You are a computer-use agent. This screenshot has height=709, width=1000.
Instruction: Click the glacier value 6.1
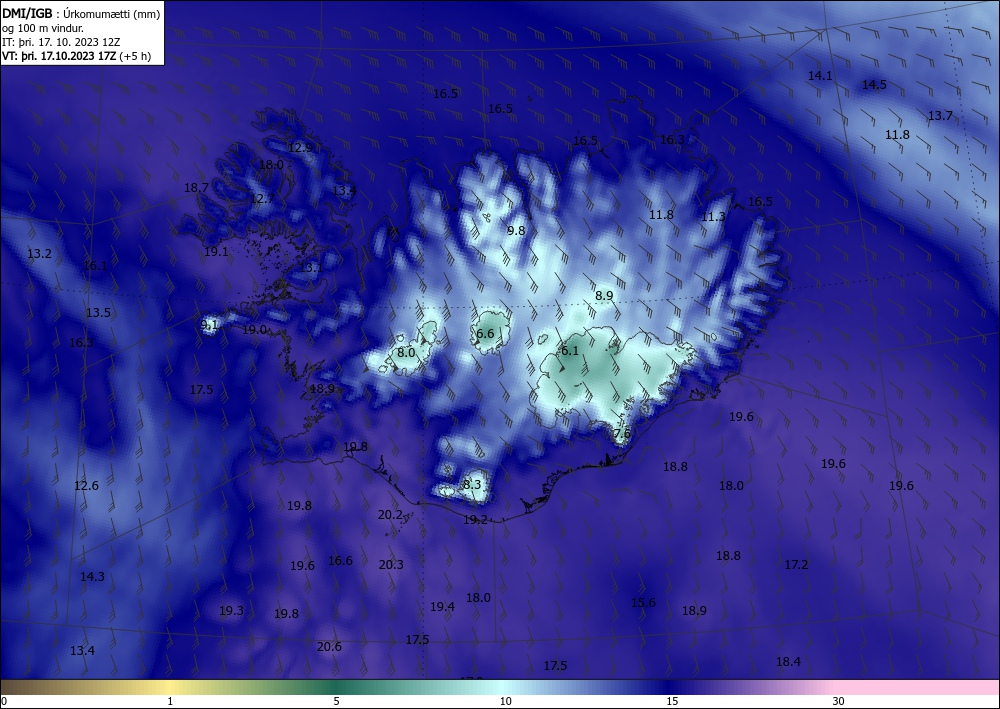570,350
